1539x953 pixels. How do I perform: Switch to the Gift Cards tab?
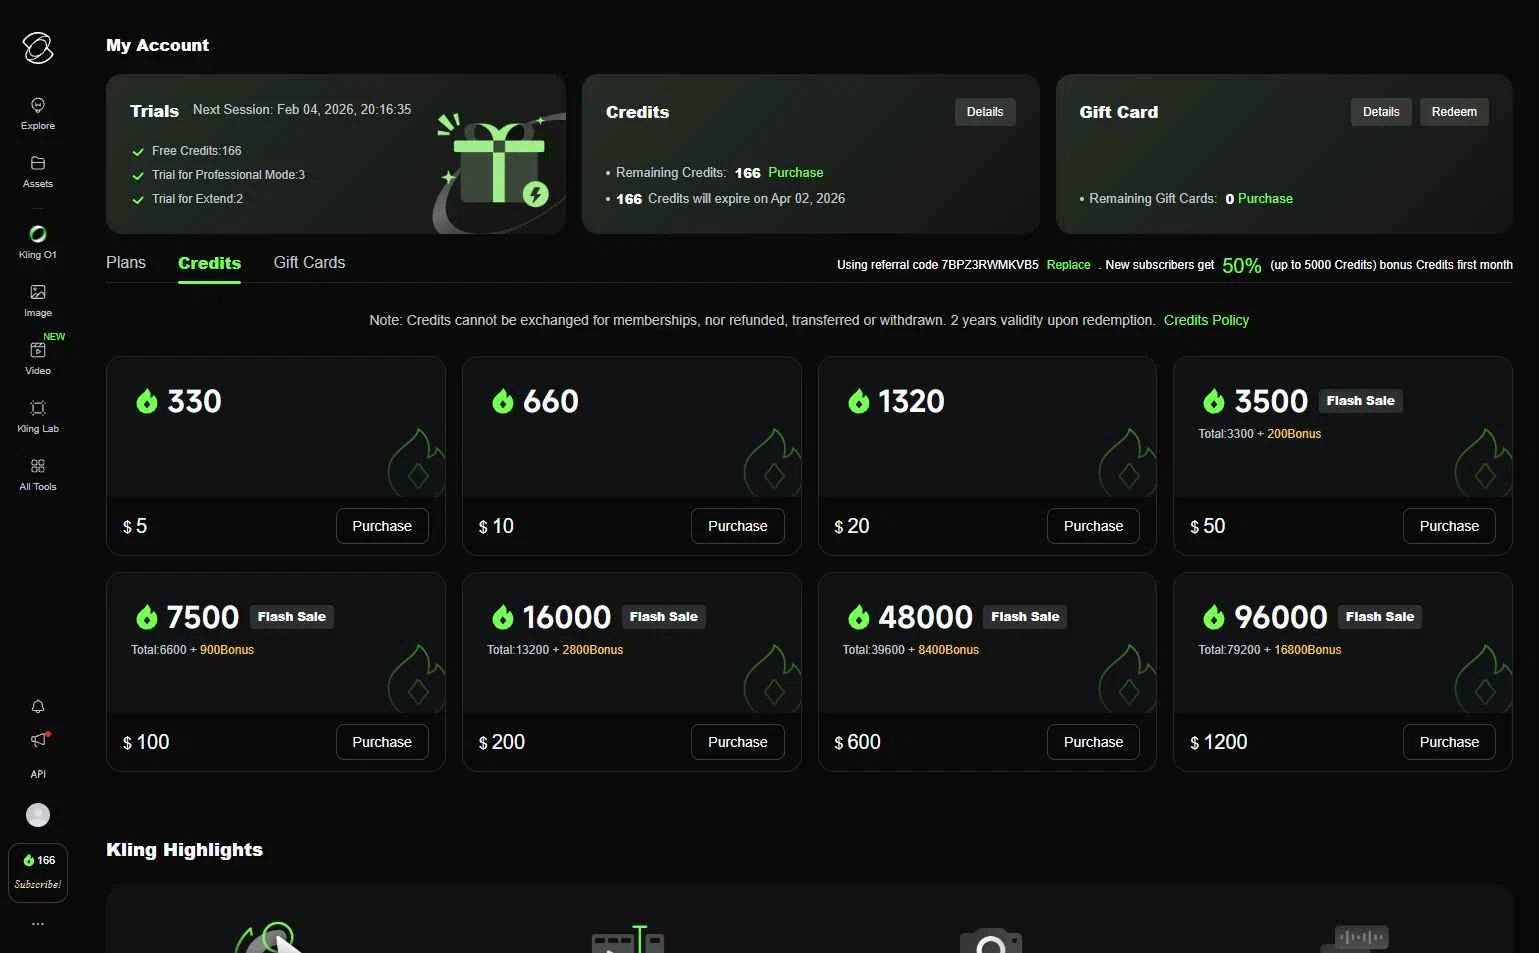coord(309,262)
